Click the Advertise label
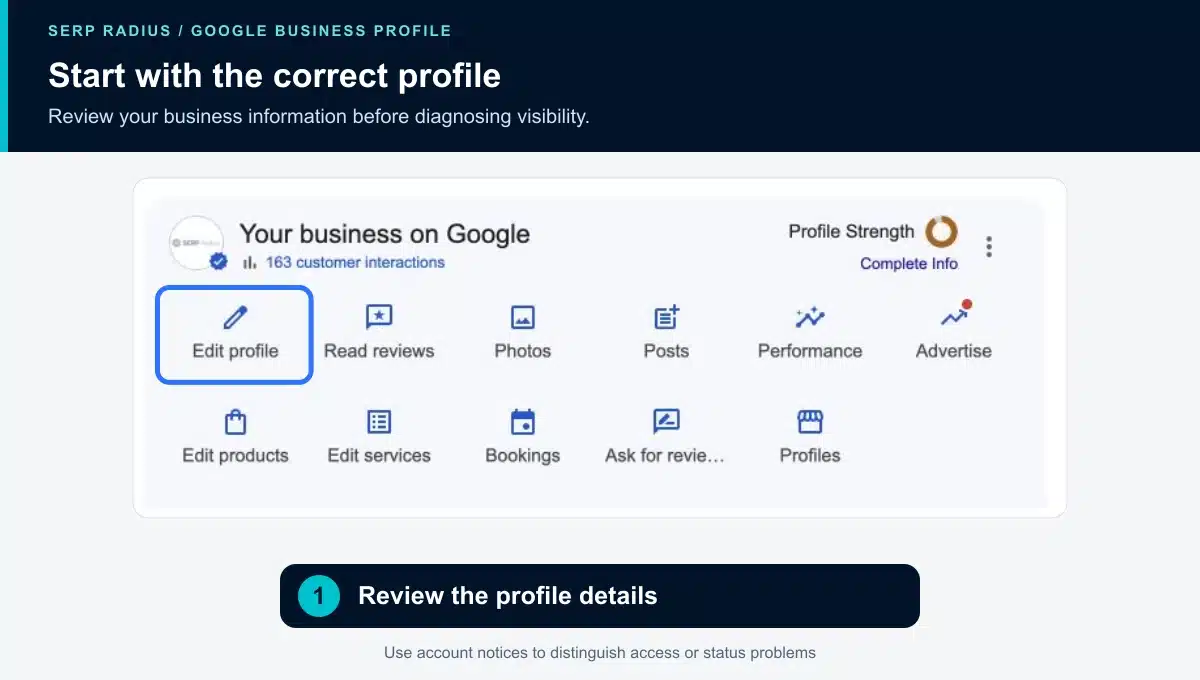 [954, 351]
